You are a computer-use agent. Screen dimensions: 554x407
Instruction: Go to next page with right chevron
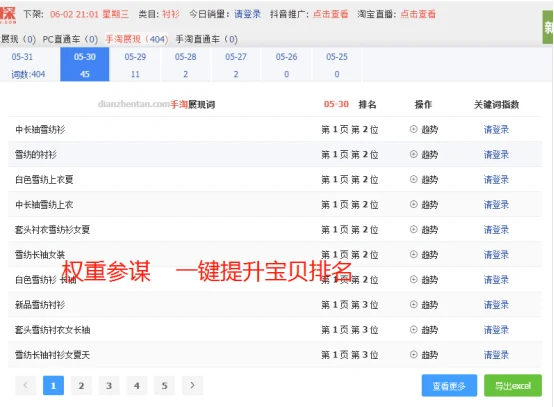click(192, 385)
